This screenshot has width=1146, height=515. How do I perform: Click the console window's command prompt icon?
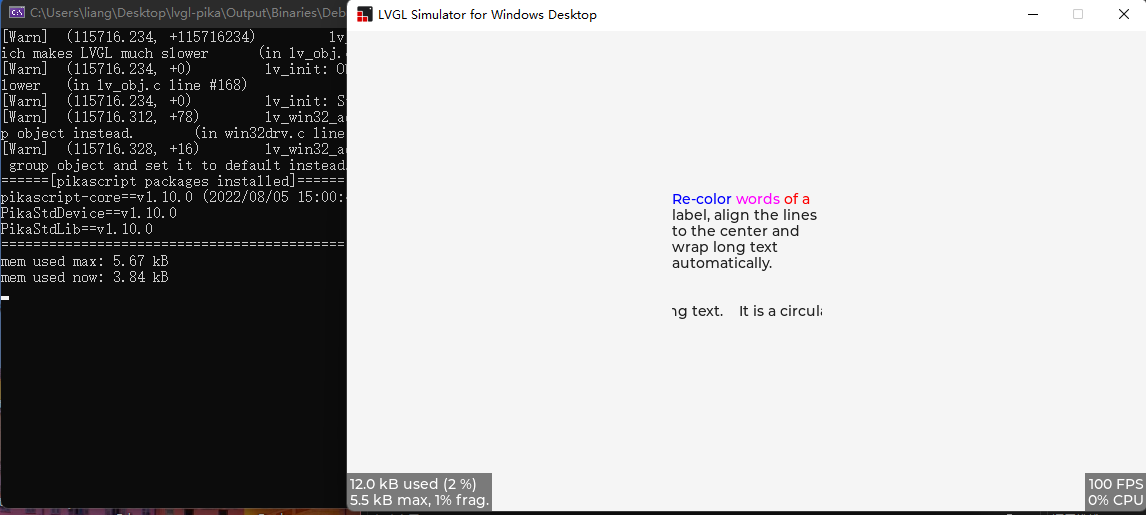pos(15,12)
